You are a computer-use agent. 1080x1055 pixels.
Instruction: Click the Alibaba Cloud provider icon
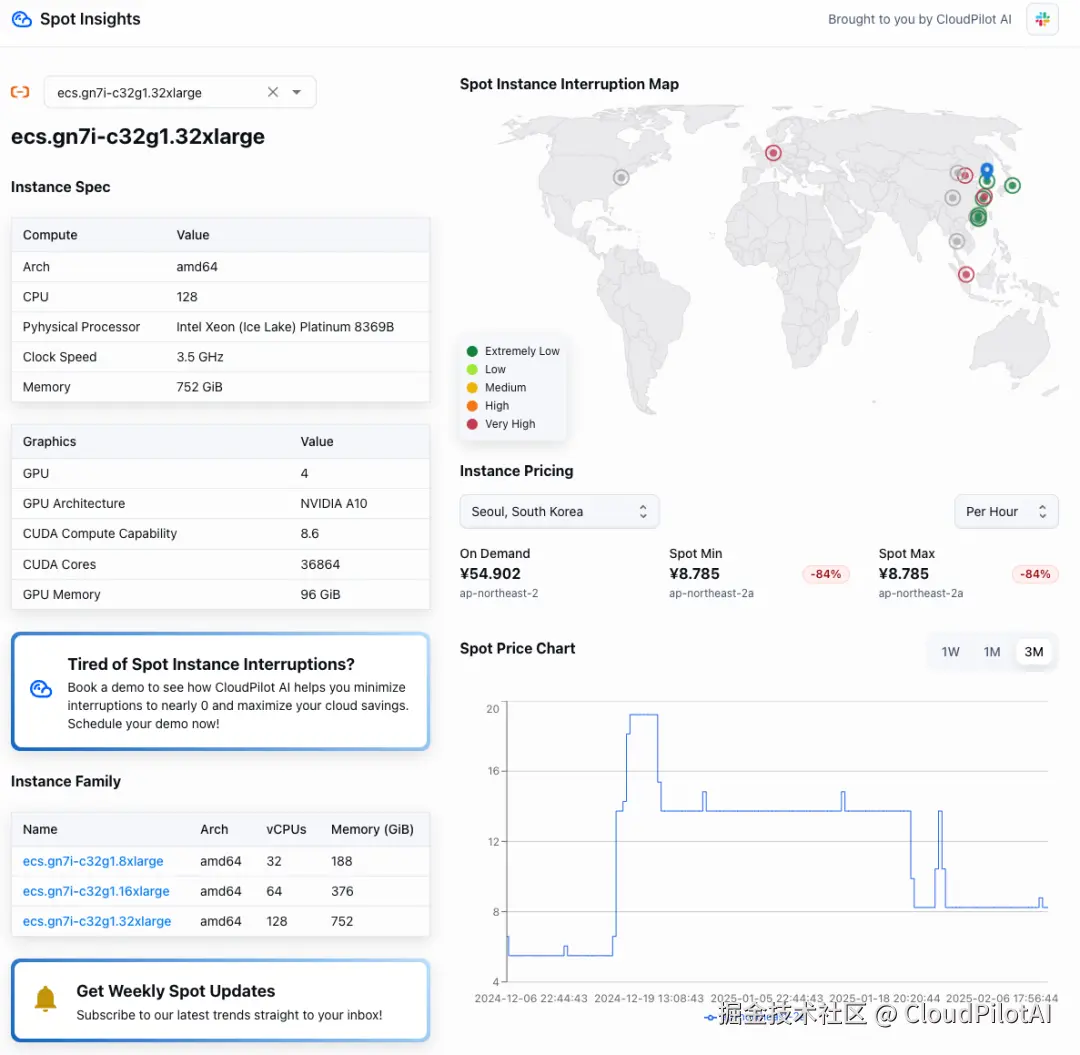click(20, 92)
